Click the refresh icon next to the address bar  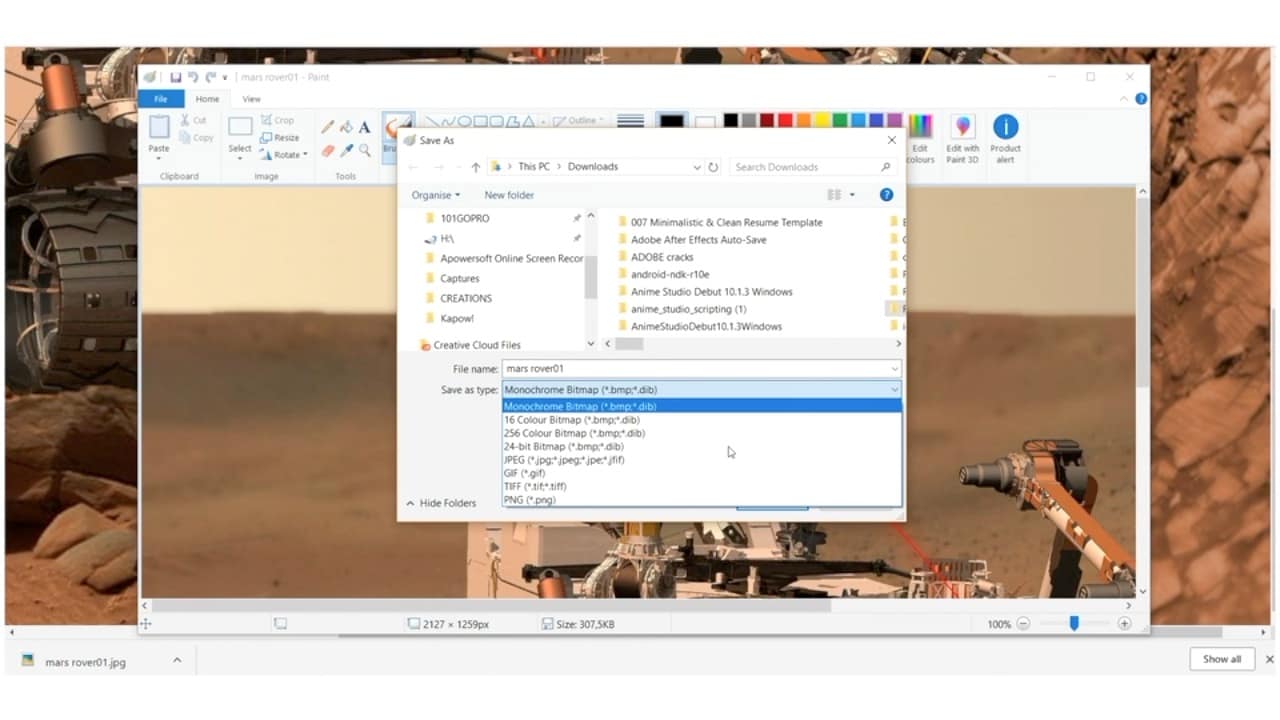point(710,166)
